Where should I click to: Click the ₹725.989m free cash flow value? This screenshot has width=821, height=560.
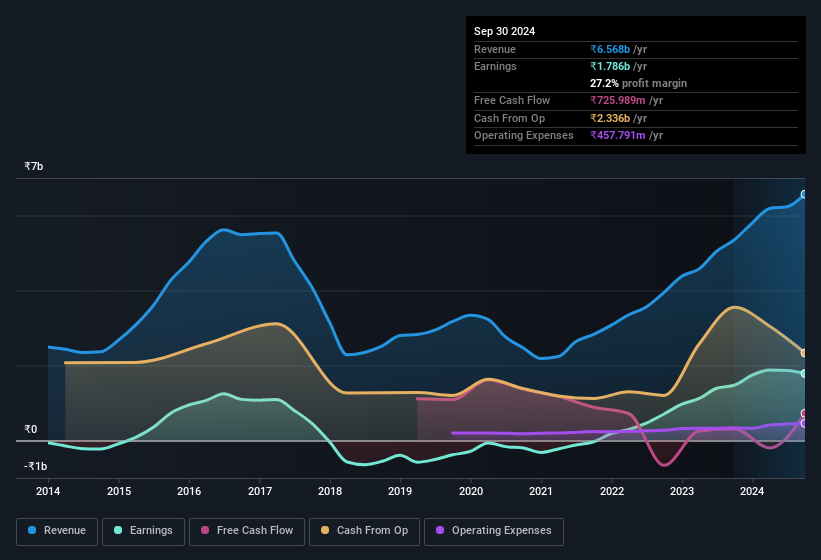[618, 100]
